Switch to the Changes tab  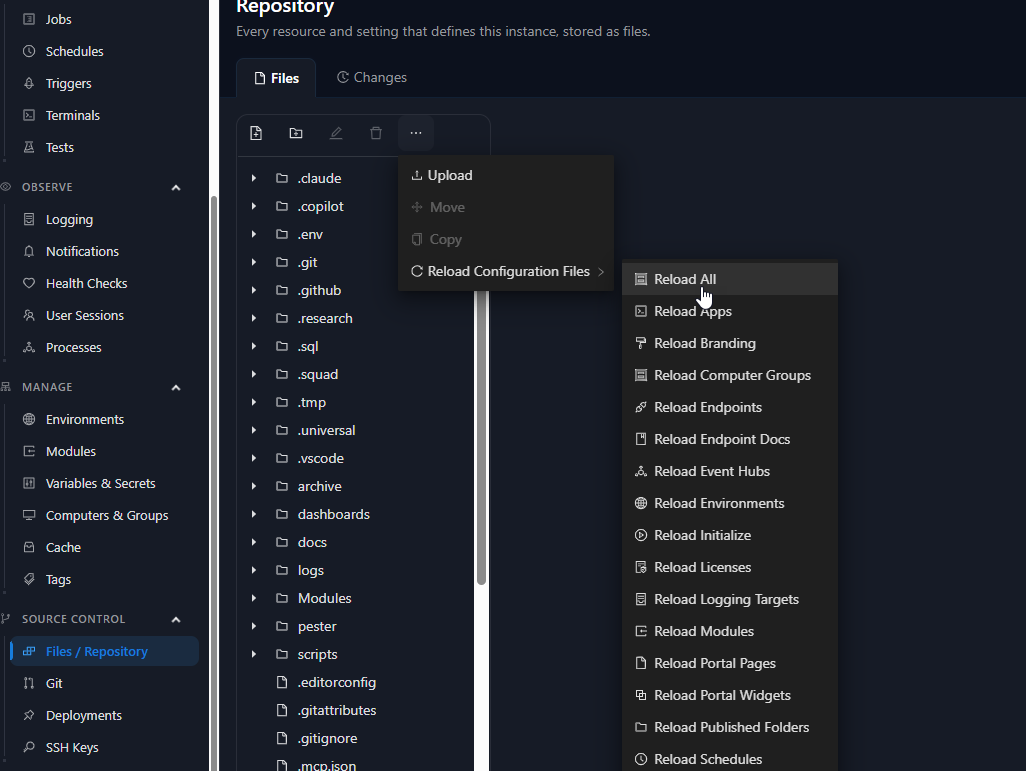pos(372,78)
